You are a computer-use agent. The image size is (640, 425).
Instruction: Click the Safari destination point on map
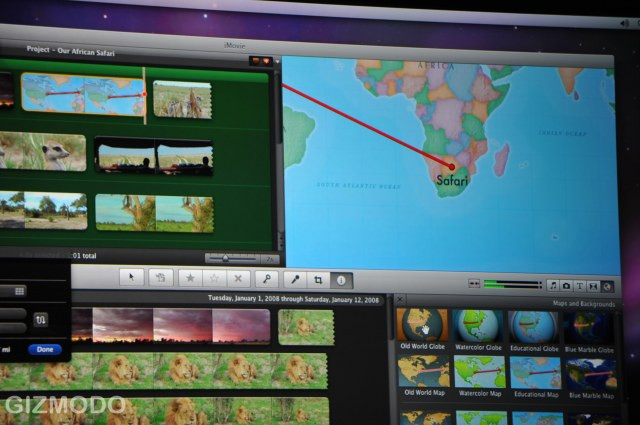452,167
